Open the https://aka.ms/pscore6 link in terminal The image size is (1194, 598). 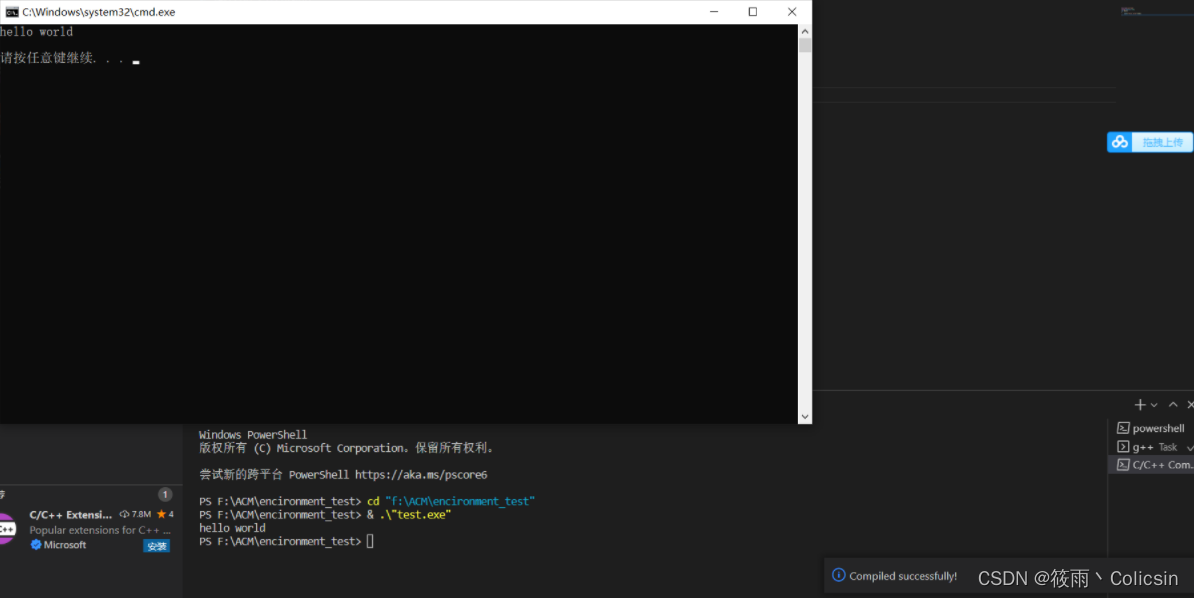point(421,475)
